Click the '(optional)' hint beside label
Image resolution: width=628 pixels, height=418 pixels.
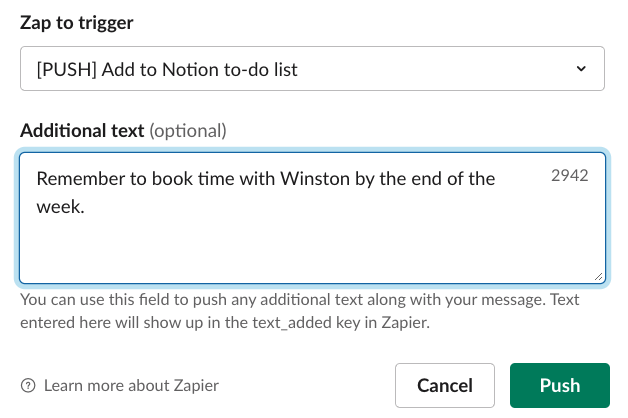pos(188,130)
